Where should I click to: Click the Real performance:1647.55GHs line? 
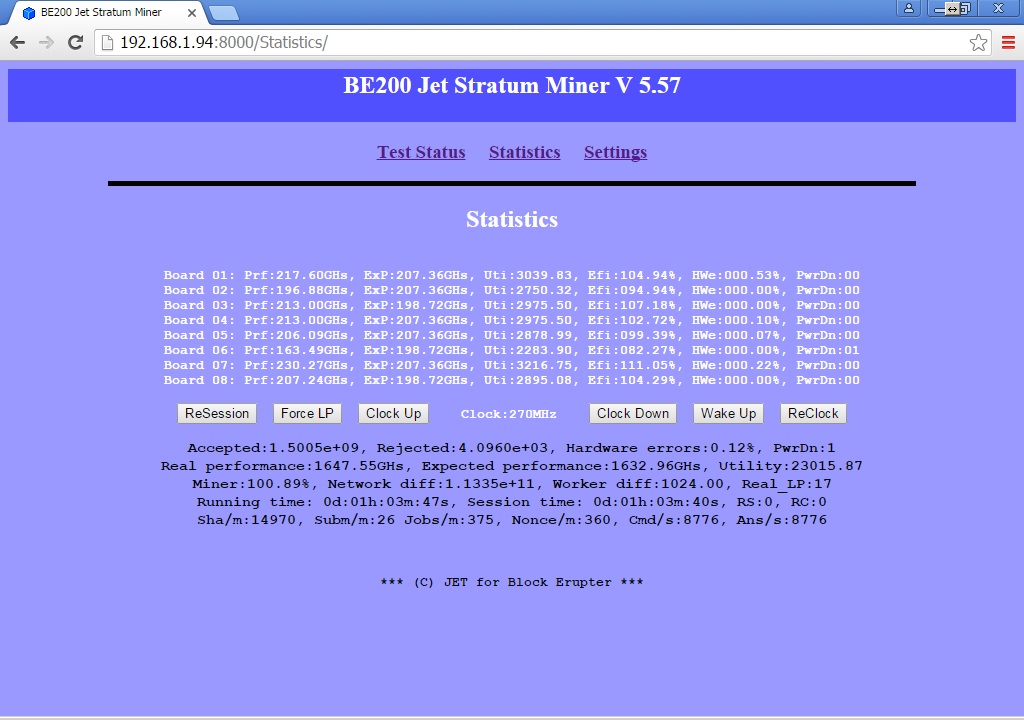tap(511, 466)
